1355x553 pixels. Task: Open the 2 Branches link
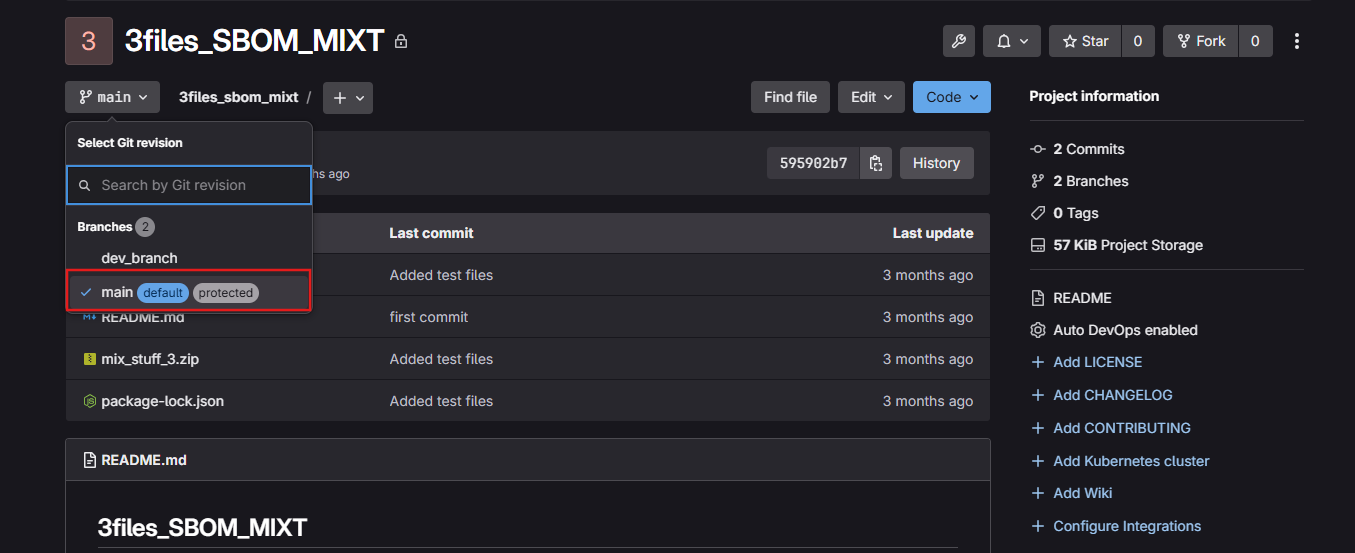(x=1090, y=181)
